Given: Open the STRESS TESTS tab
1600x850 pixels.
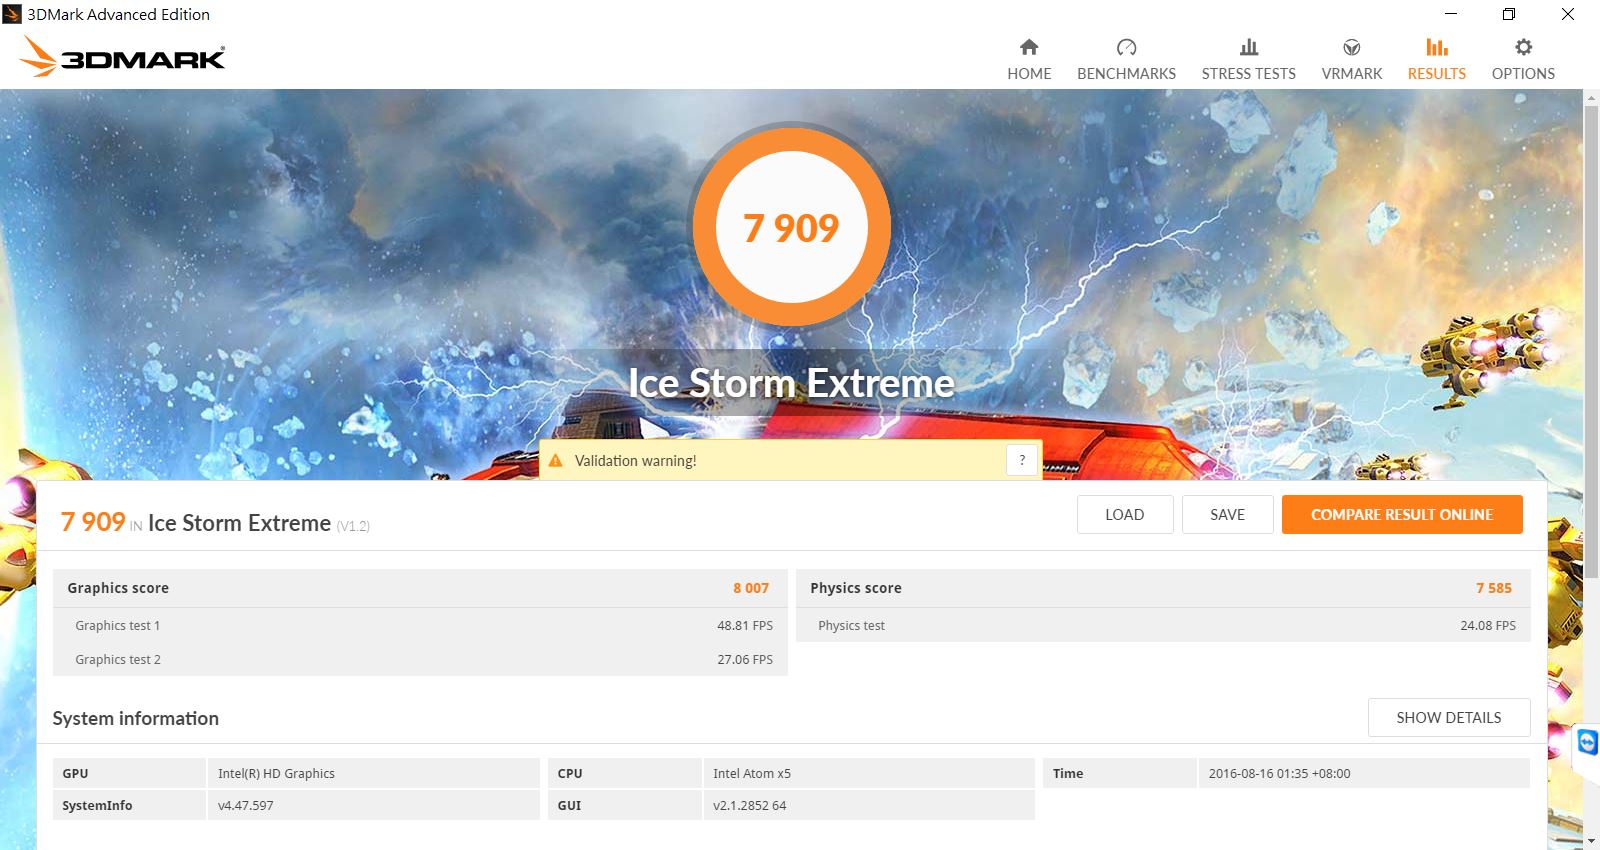Looking at the screenshot, I should click(x=1249, y=74).
